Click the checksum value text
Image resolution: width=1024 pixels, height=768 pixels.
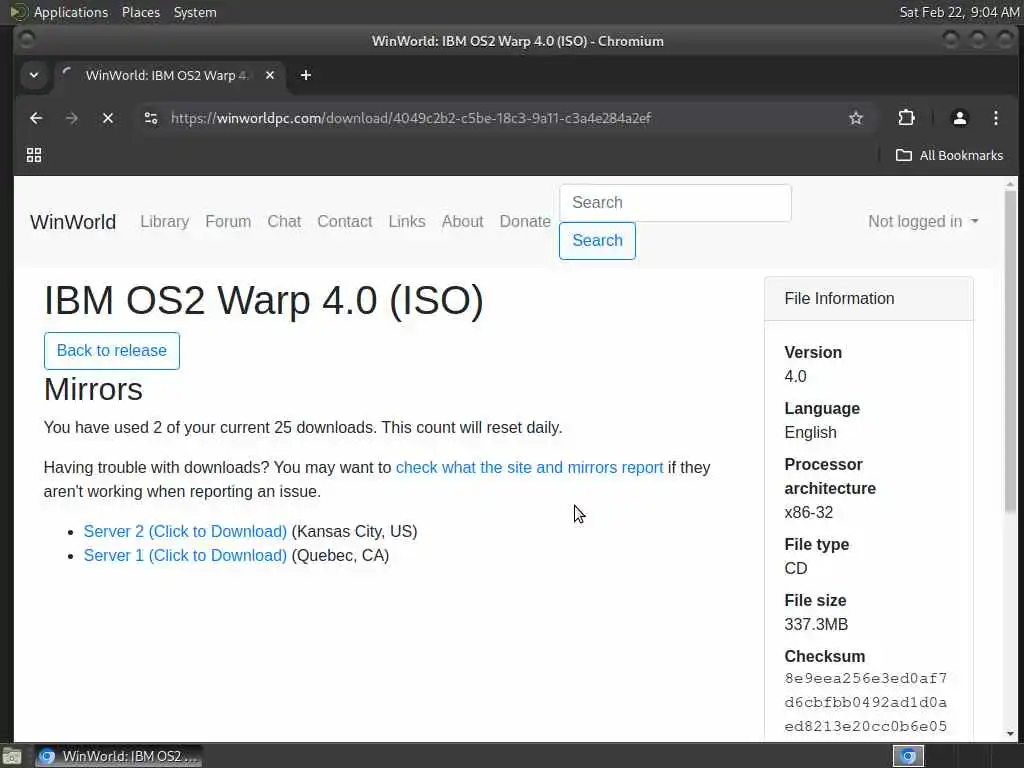865,702
